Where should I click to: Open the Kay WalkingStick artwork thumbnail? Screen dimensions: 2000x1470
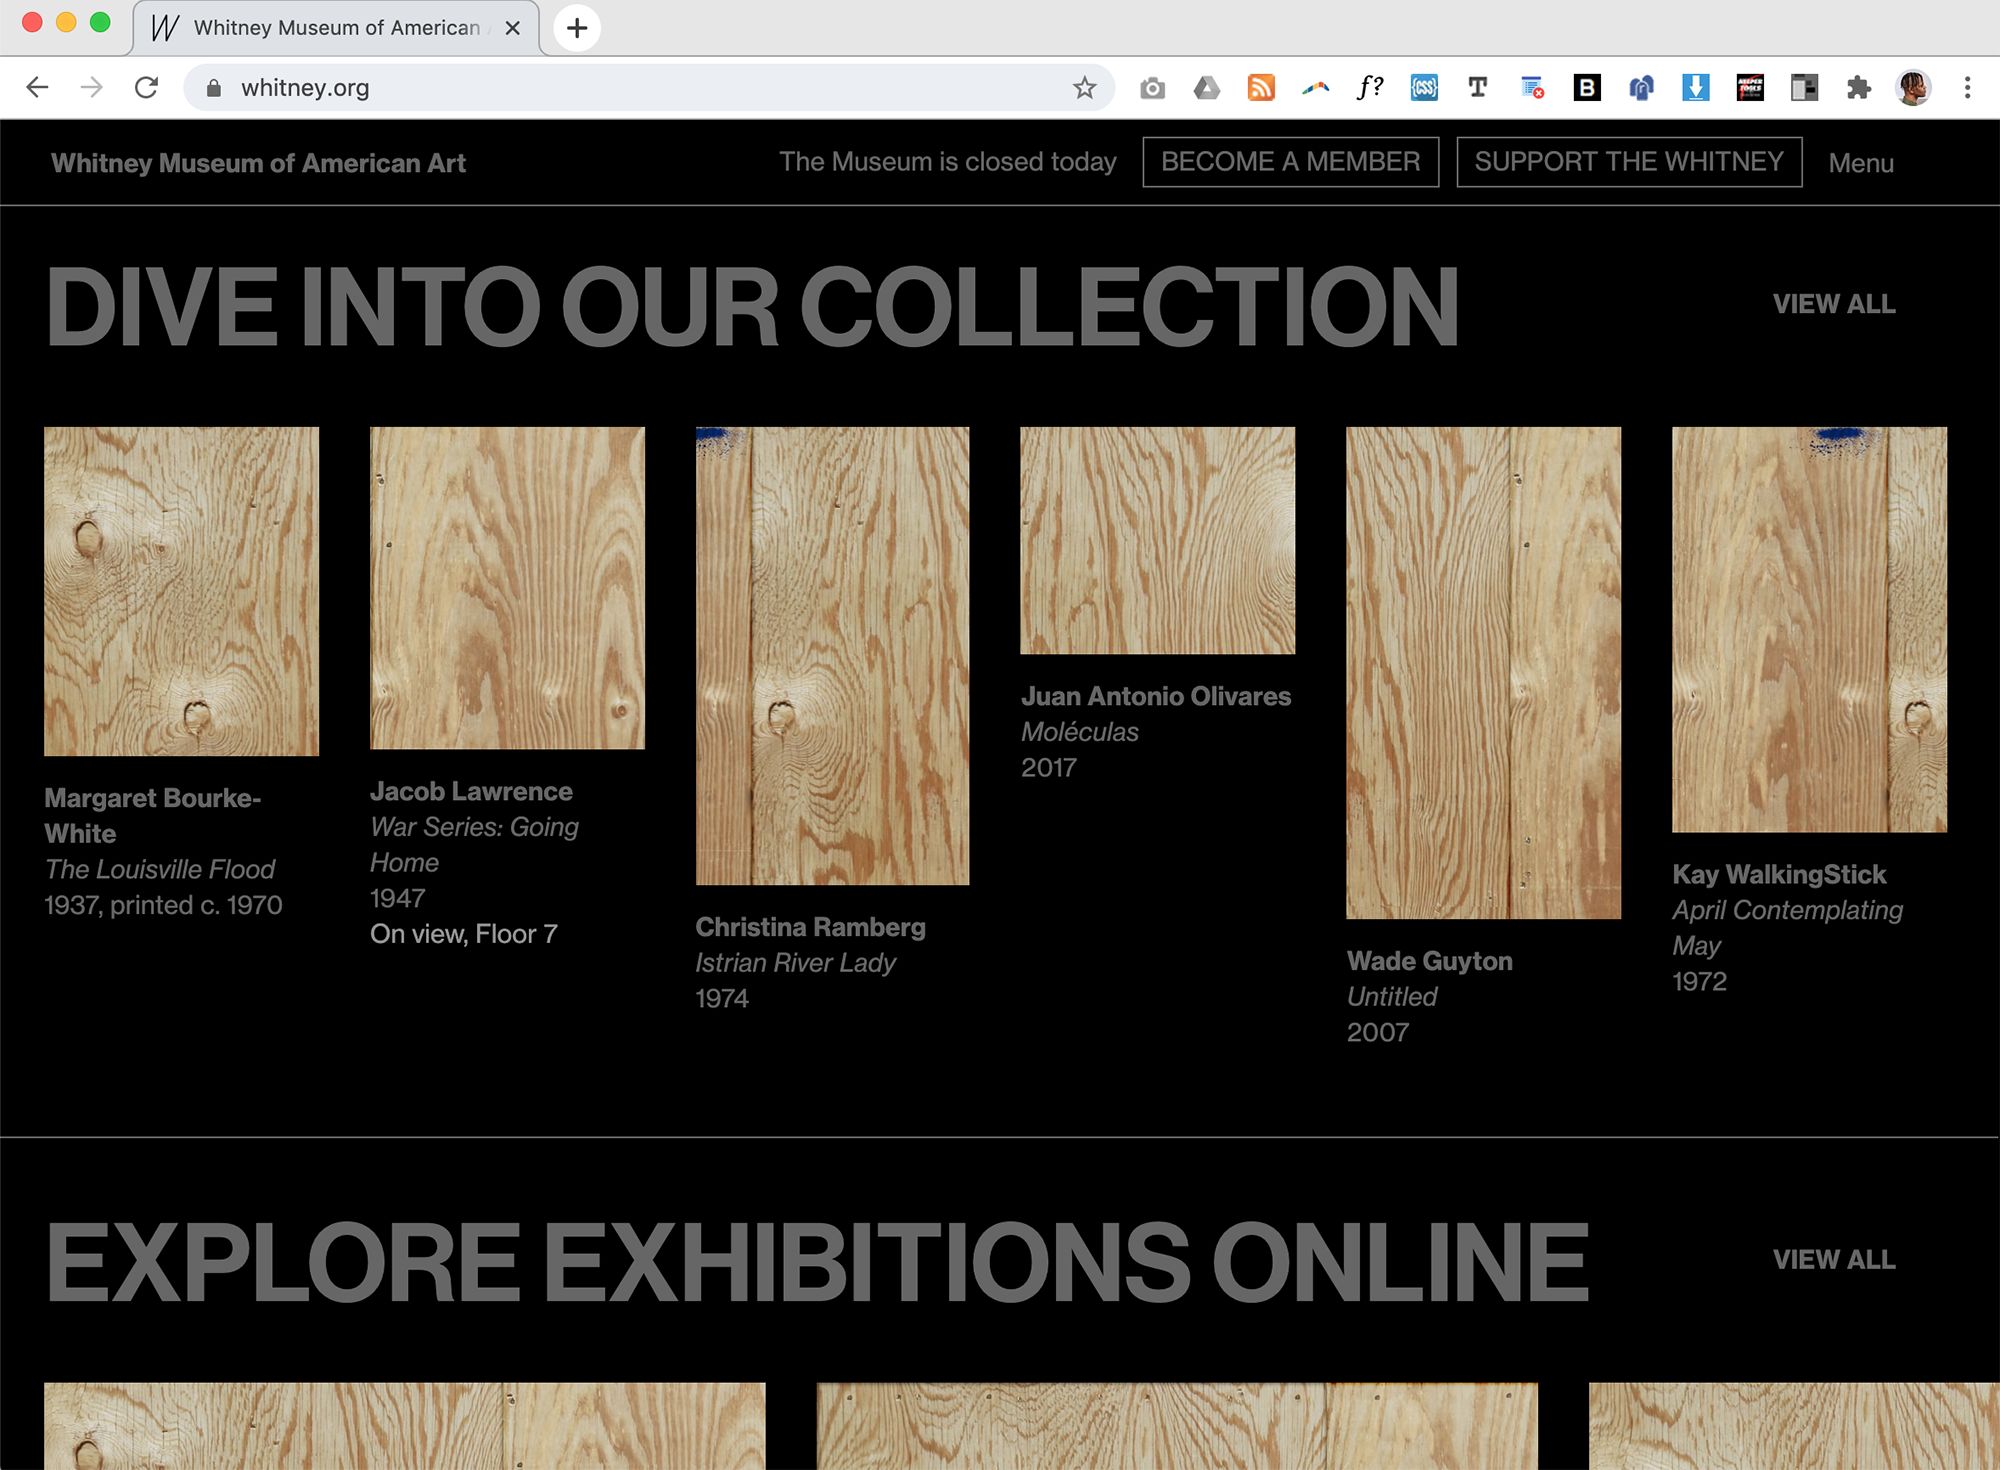[x=1810, y=629]
